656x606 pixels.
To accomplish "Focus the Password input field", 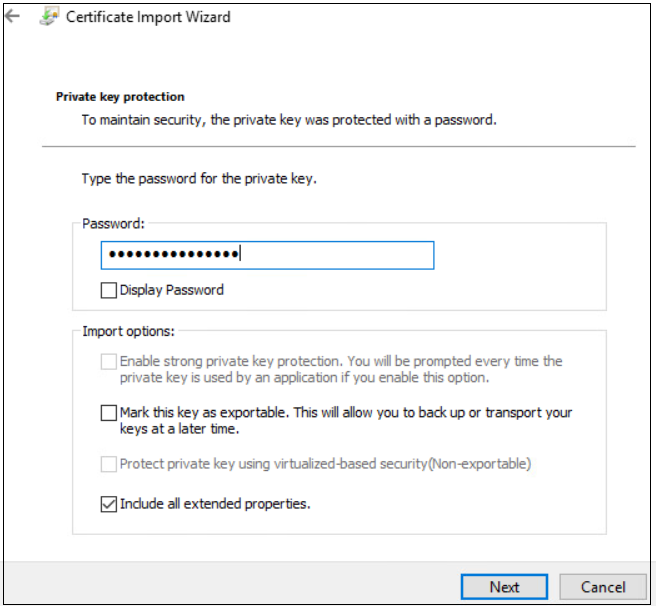I will pyautogui.click(x=267, y=255).
